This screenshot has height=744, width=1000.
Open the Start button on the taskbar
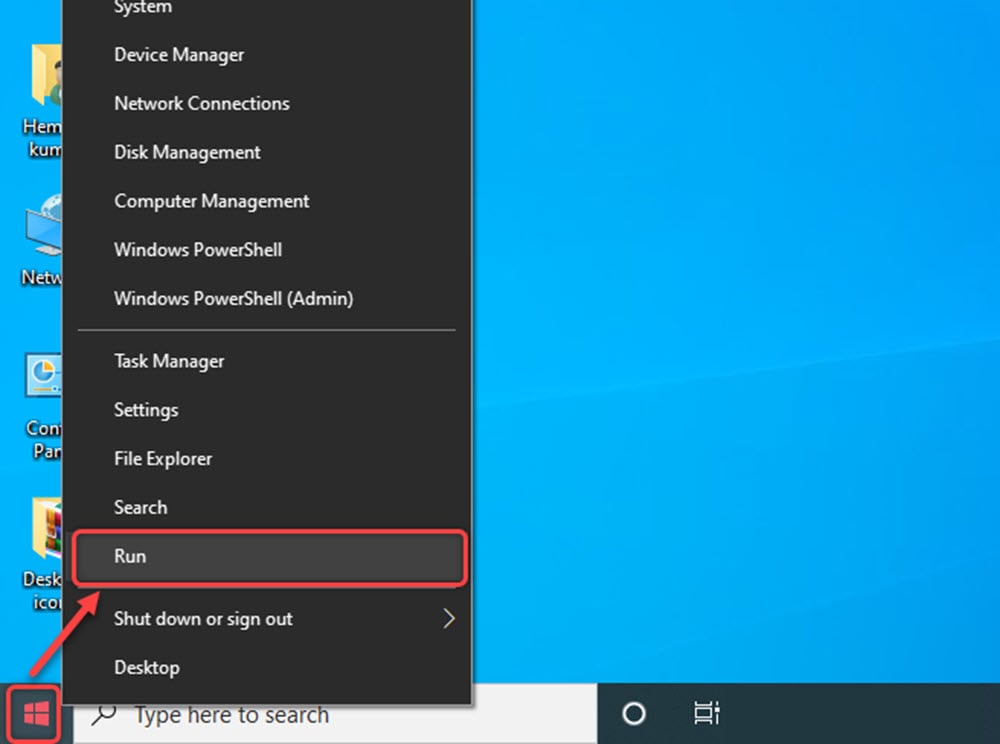pos(36,714)
